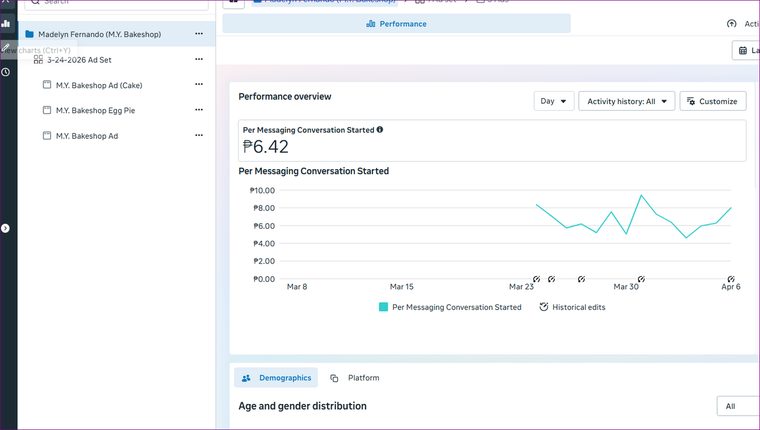The height and width of the screenshot is (430, 760).
Task: Open options menu for 3-24-2026 Ad Set
Action: tap(199, 59)
